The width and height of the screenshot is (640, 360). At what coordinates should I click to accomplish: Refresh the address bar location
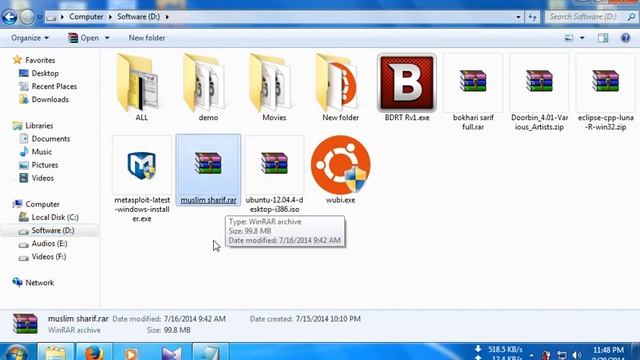coord(532,17)
